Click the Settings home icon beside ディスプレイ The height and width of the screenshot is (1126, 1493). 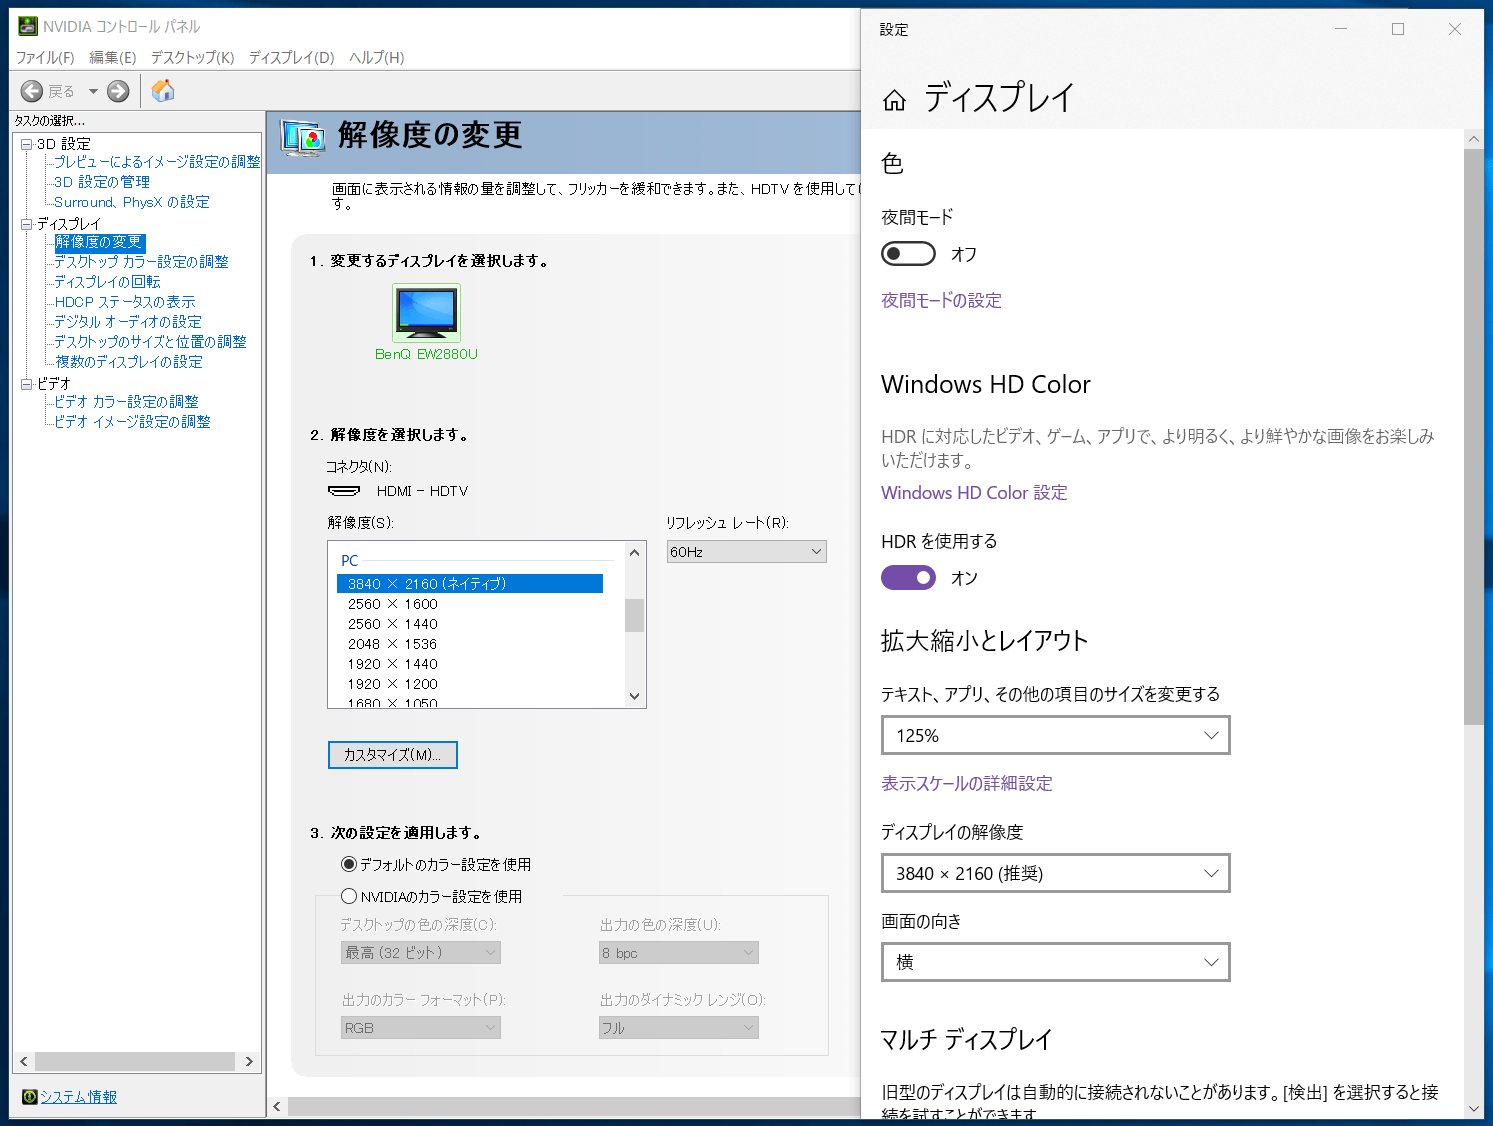[x=894, y=99]
